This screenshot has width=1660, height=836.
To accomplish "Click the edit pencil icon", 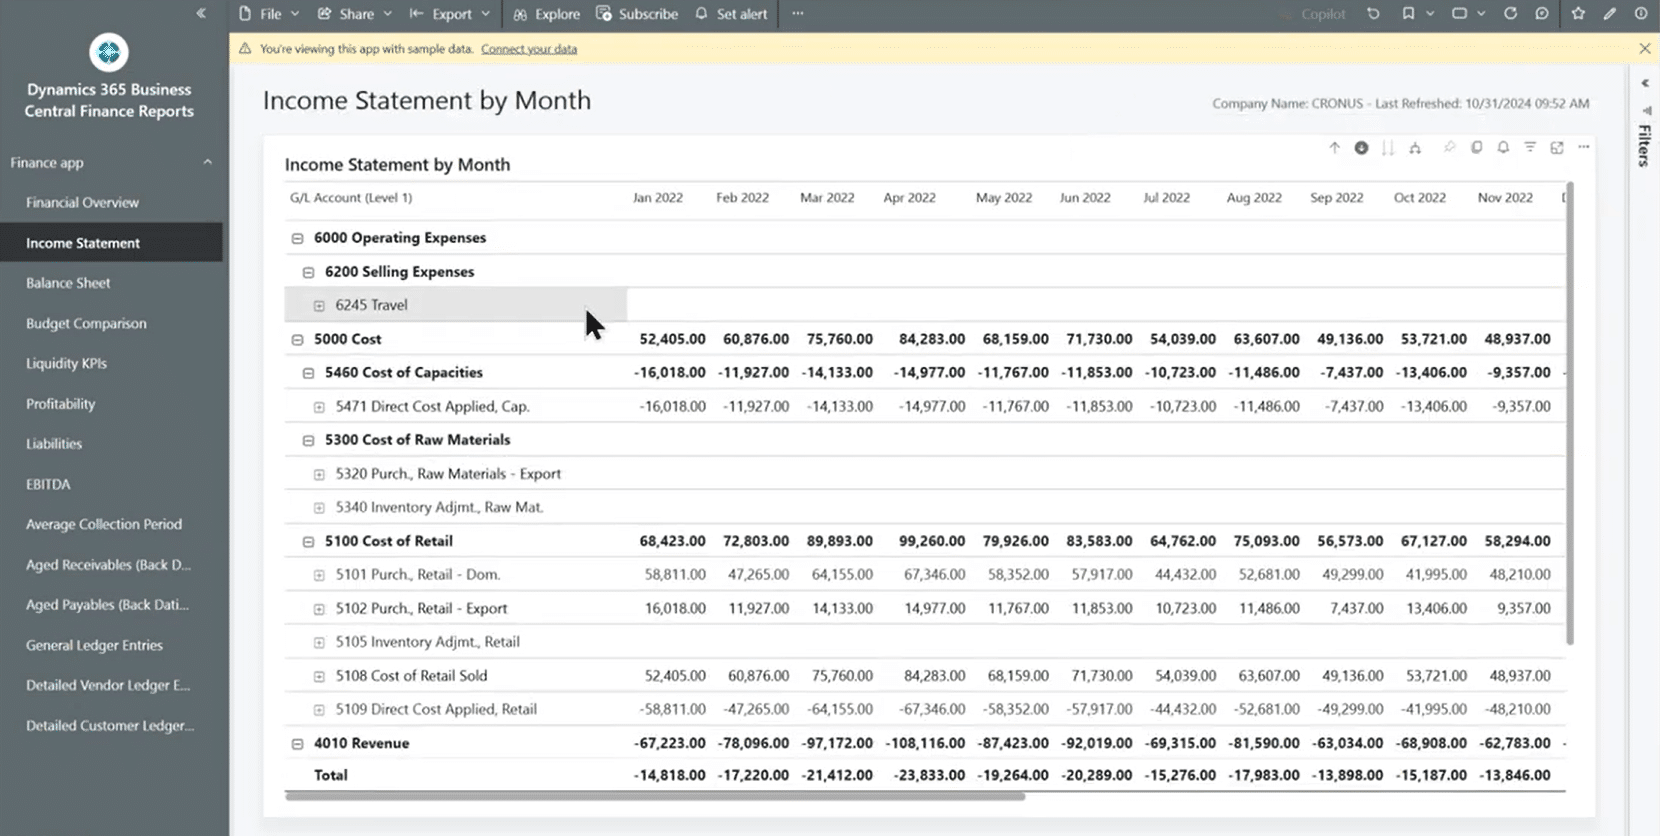I will pos(1609,14).
